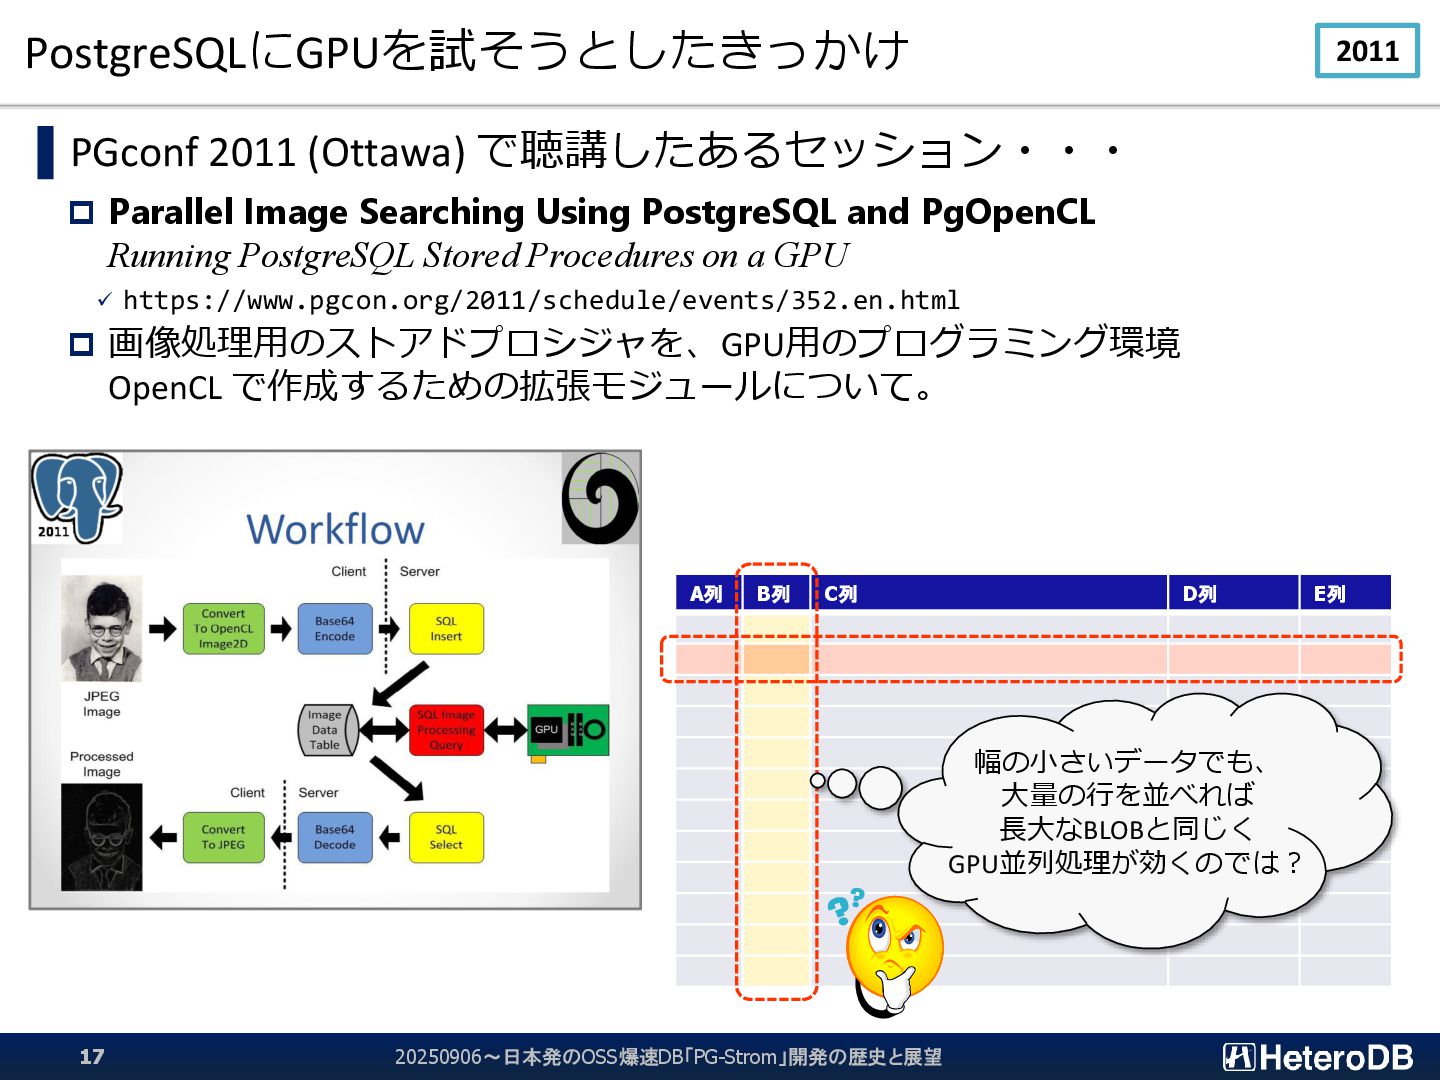Viewport: 1440px width, 1080px height.
Task: Click the Parallel Image Searching bold heading
Action: (601, 212)
